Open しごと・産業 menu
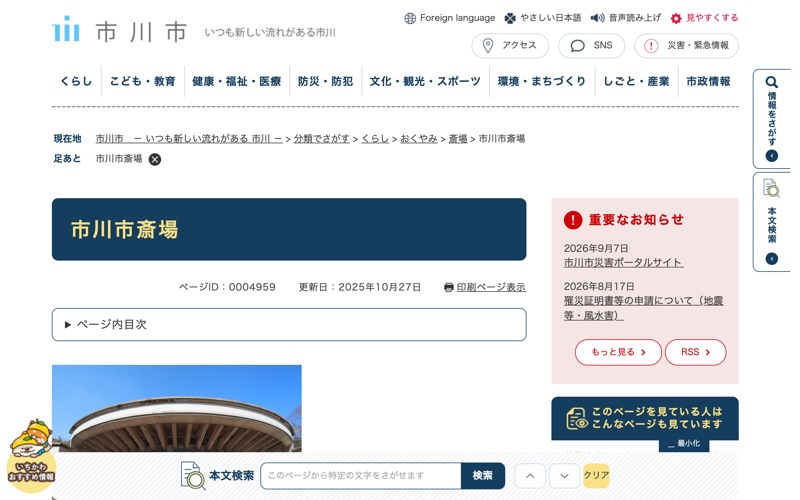 (x=636, y=81)
